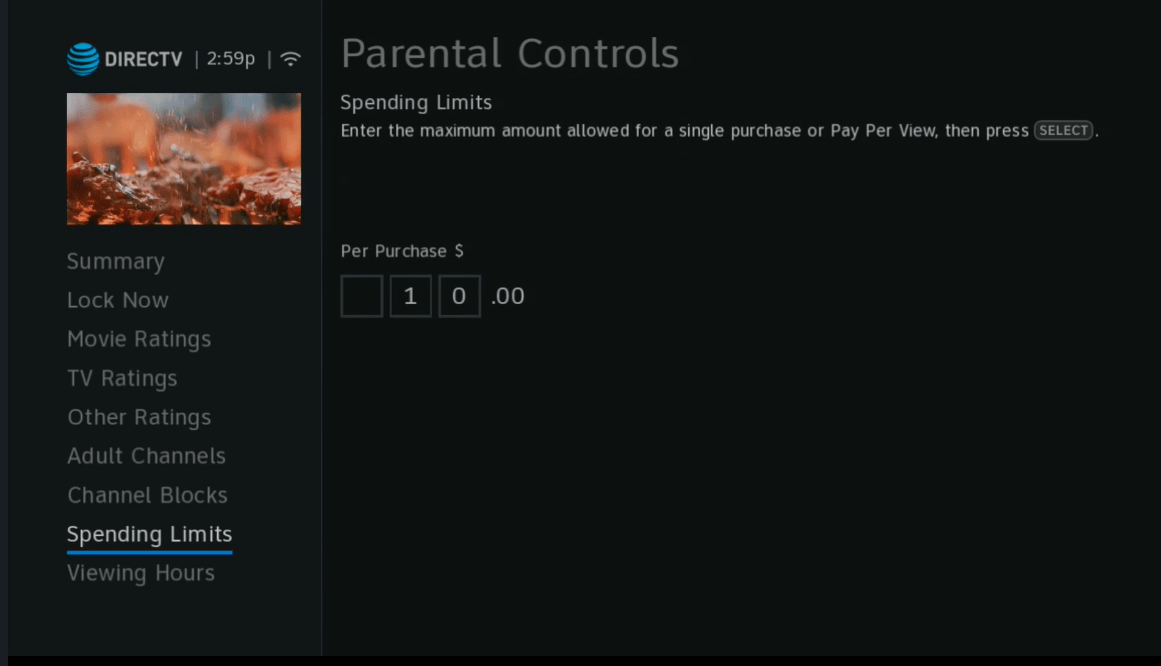Select Other Ratings in the sidebar

139,417
